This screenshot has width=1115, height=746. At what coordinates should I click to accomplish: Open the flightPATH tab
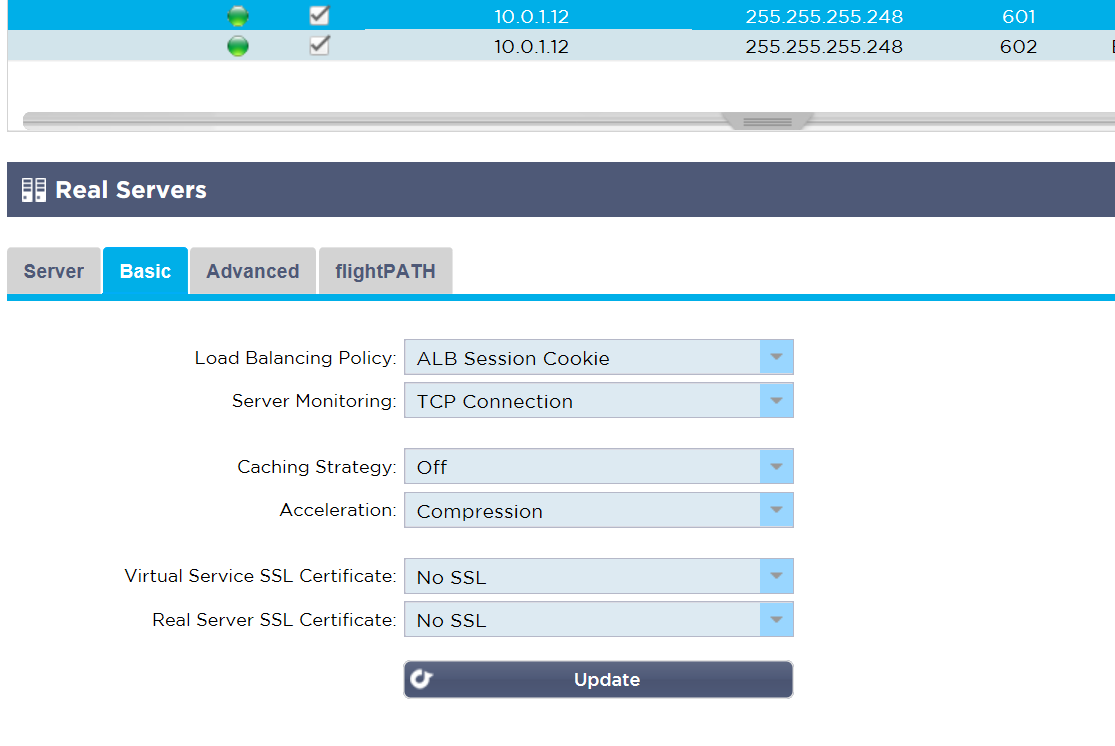pyautogui.click(x=385, y=271)
